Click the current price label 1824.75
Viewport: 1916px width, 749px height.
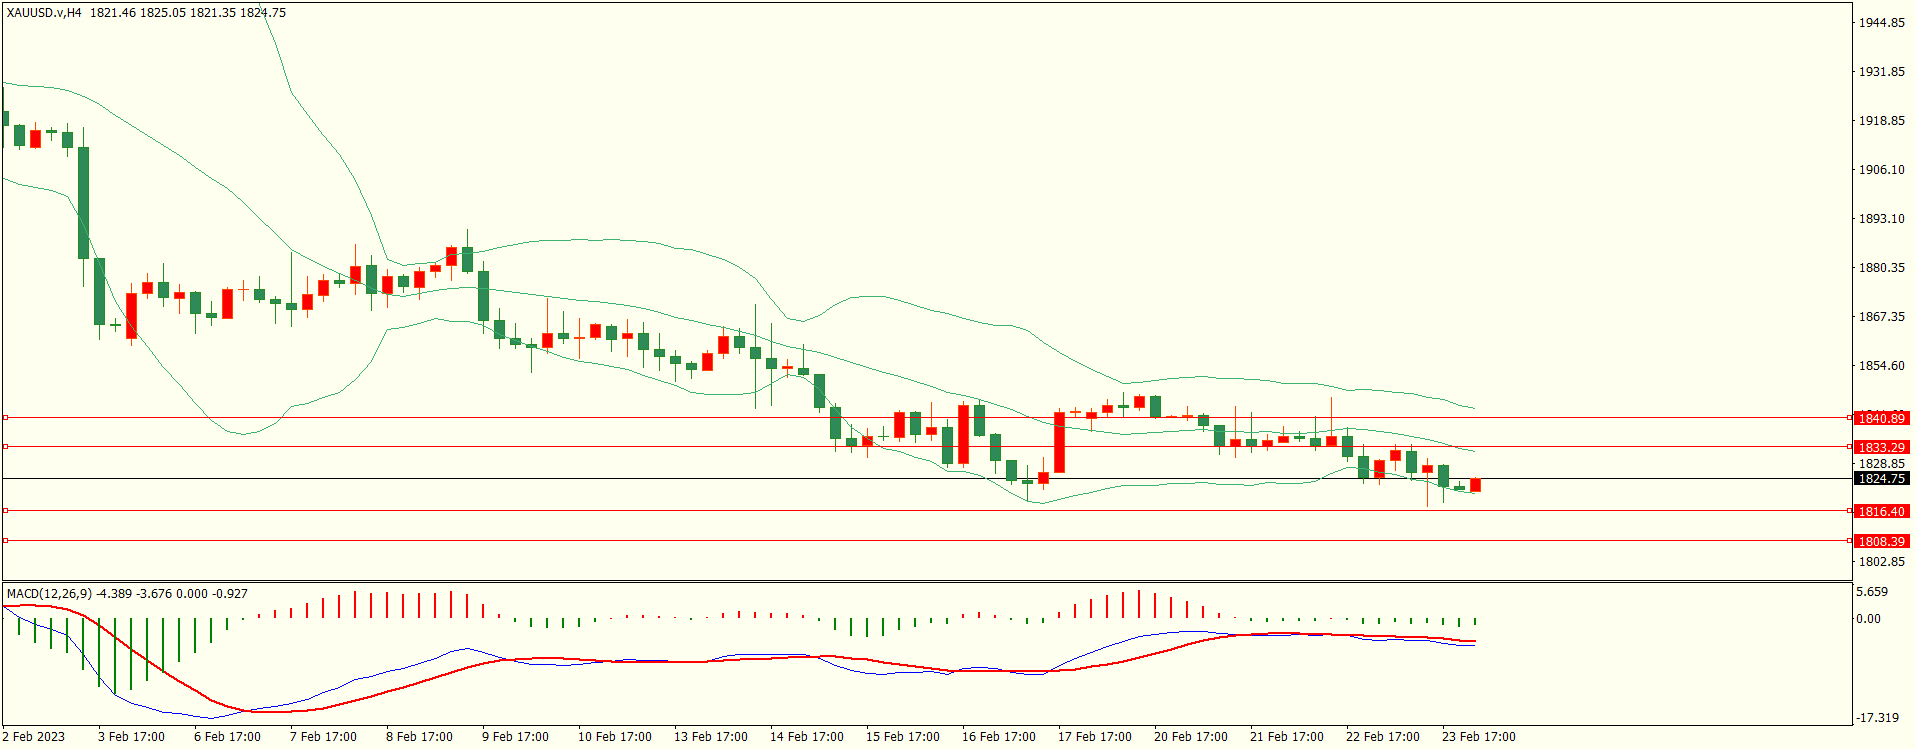pos(1881,479)
